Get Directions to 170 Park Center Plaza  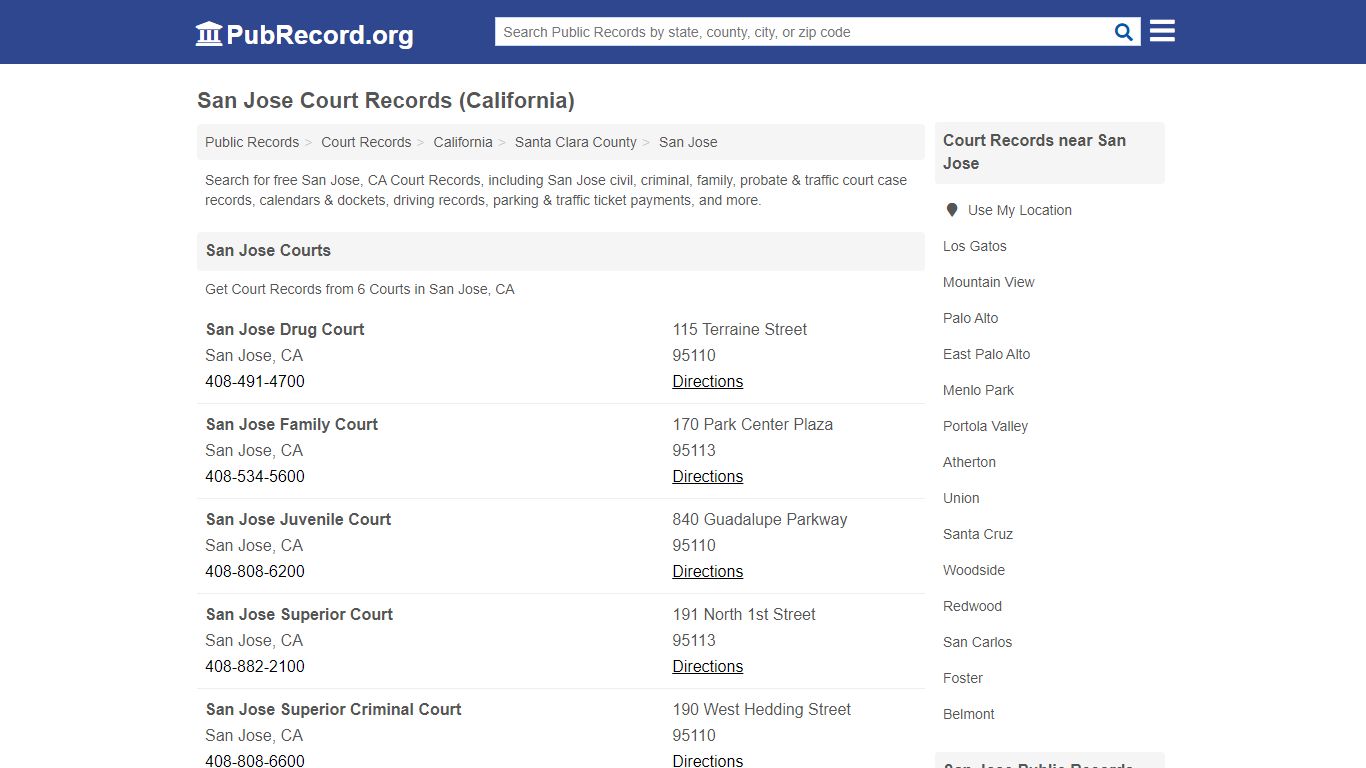coord(708,476)
